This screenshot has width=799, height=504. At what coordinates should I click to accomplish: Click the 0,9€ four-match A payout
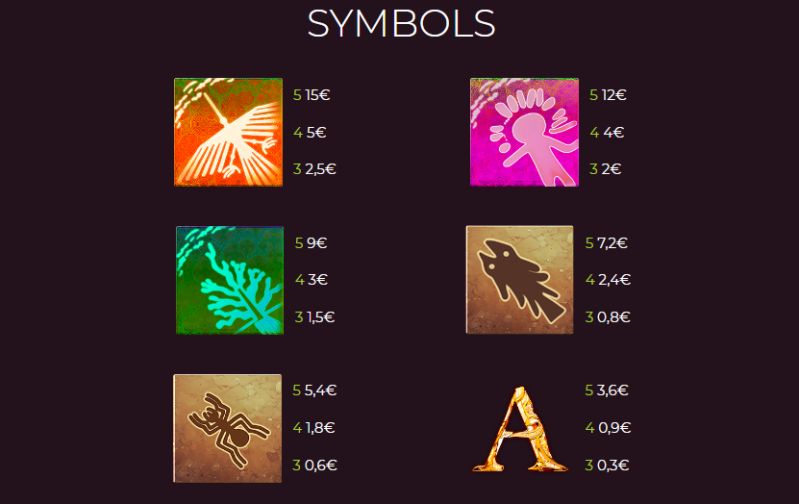(x=615, y=428)
